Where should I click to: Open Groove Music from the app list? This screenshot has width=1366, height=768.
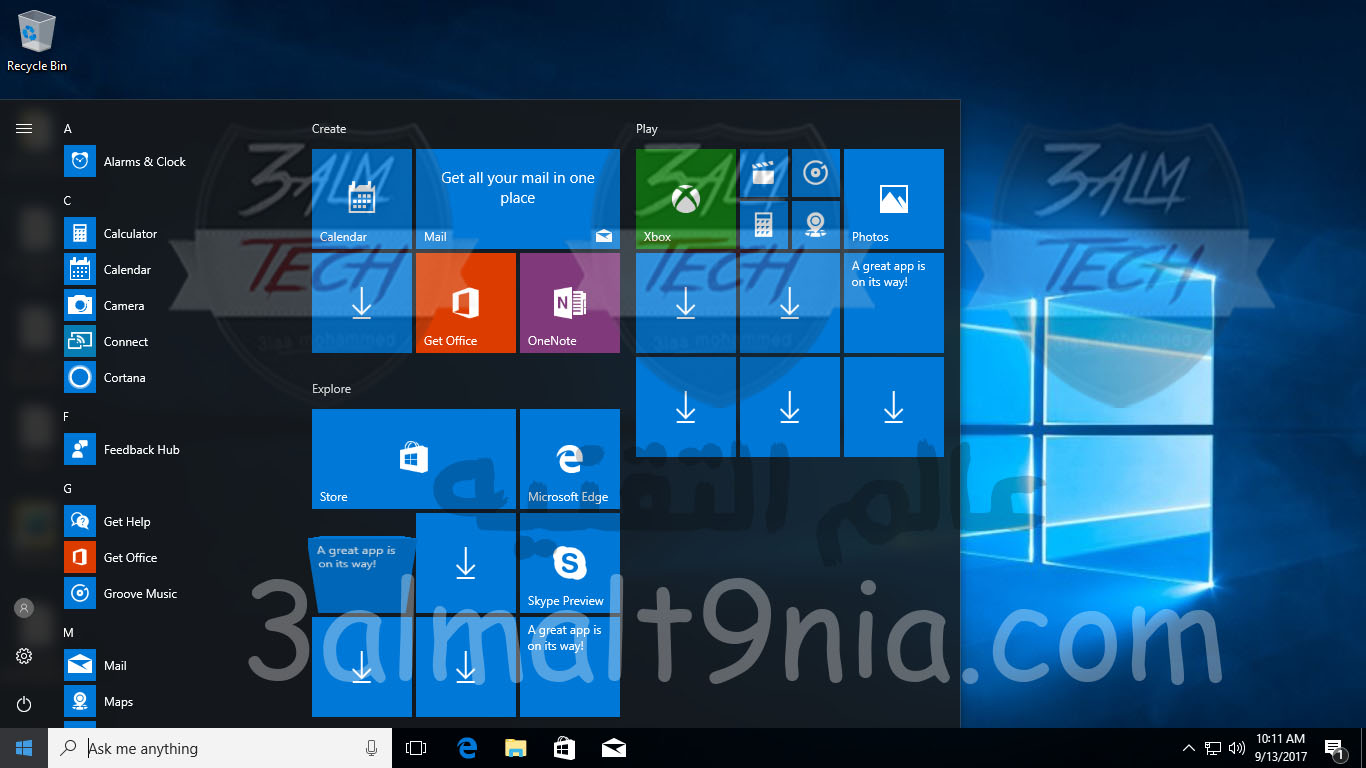tap(170, 594)
